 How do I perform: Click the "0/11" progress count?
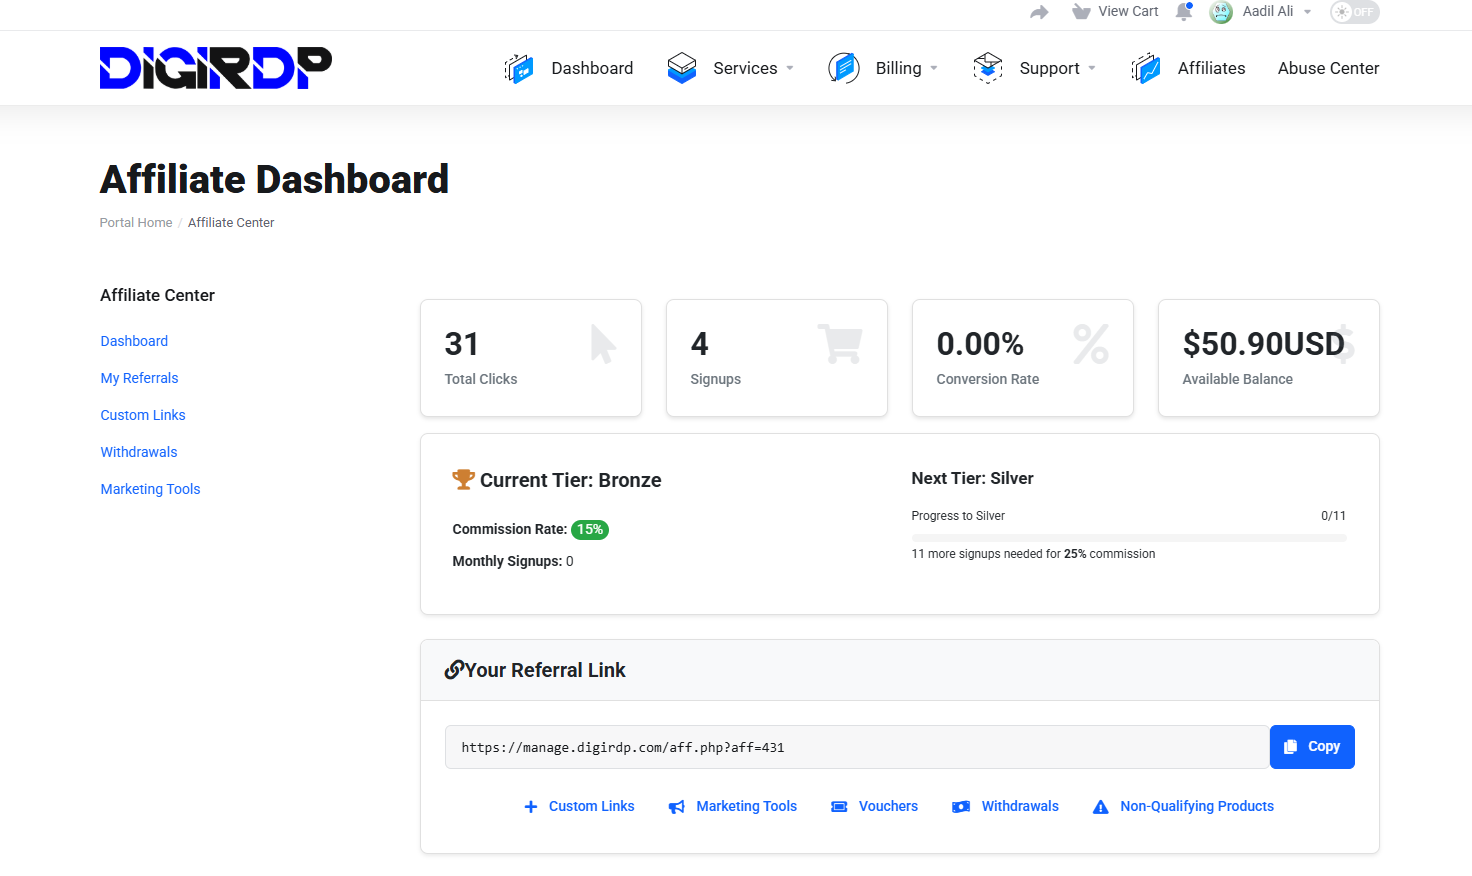click(1334, 516)
